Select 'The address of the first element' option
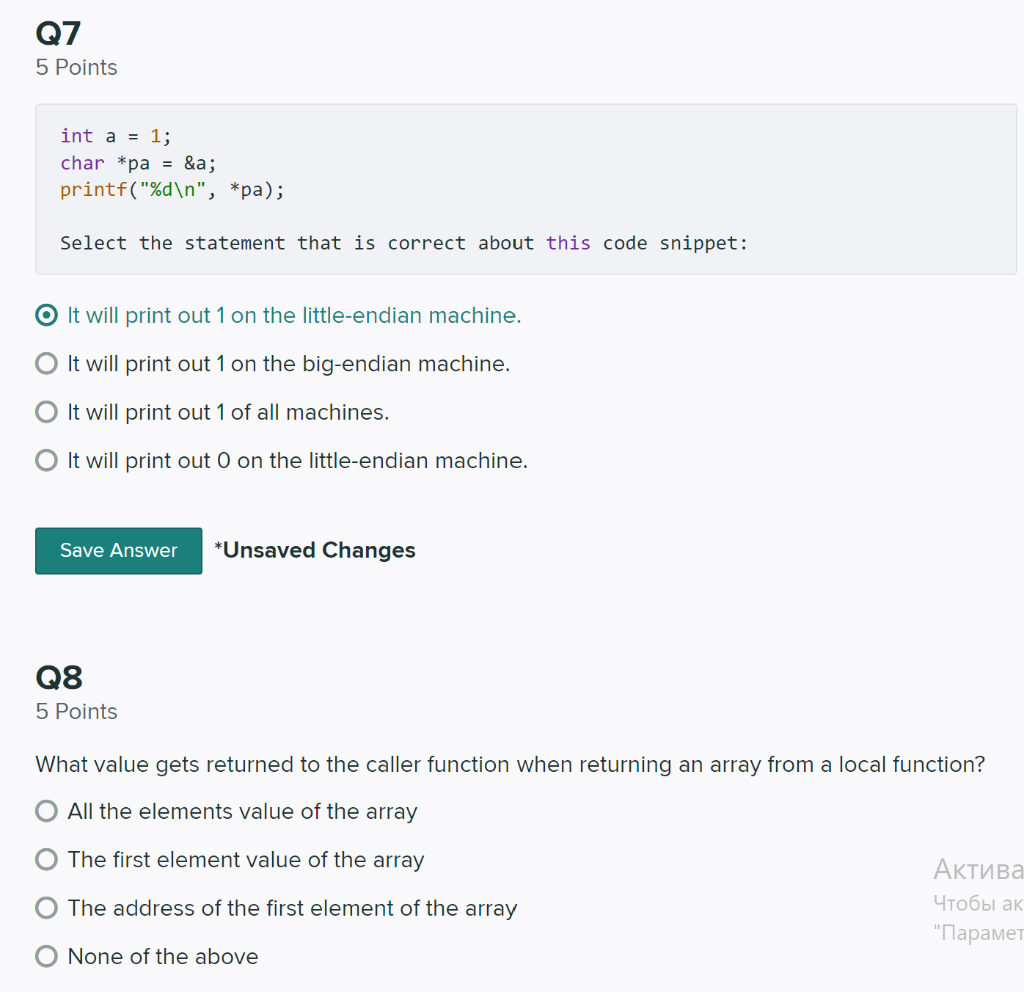 tap(46, 909)
